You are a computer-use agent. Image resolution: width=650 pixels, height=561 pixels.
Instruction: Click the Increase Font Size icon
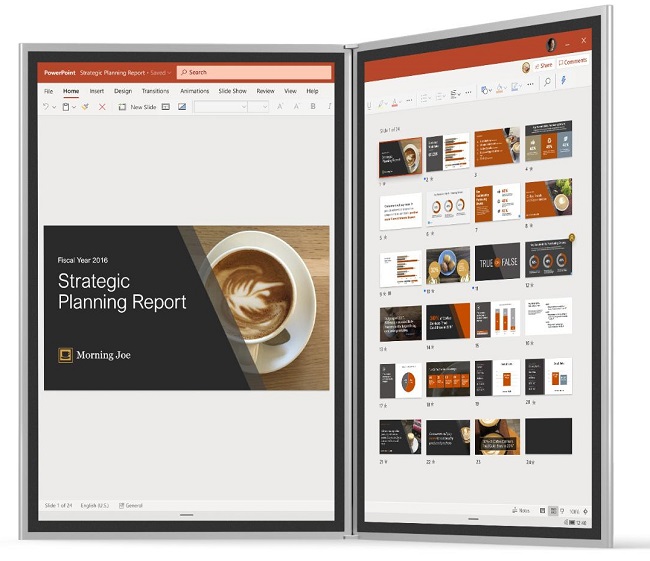(280, 107)
